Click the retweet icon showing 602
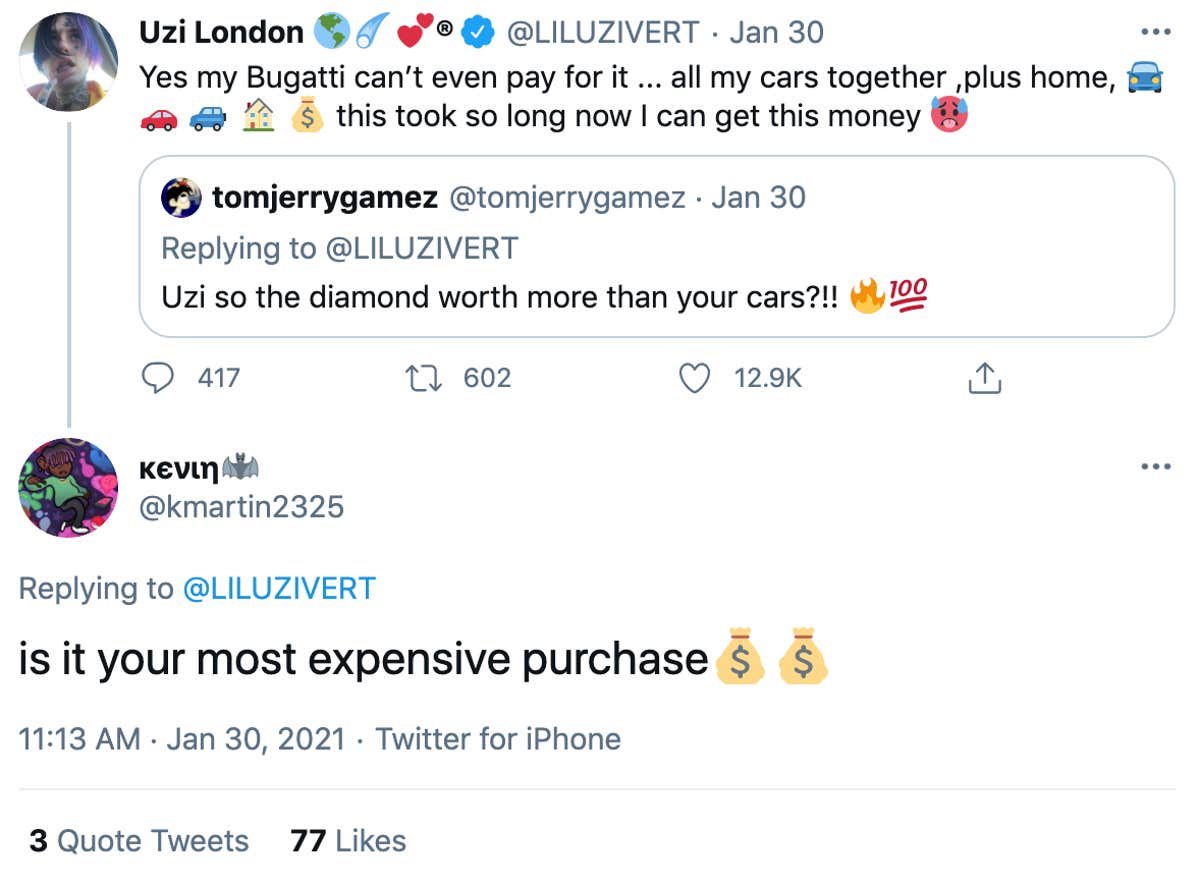Screen dimensions: 1200x886 [425, 378]
